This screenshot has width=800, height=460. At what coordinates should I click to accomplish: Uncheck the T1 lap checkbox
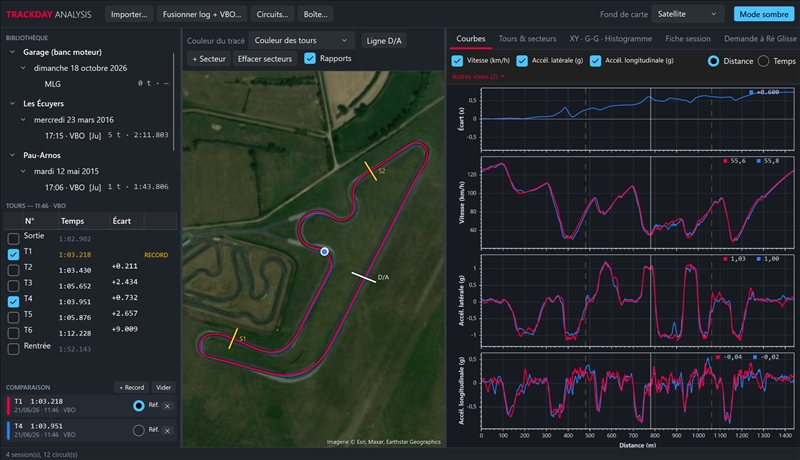[14, 254]
